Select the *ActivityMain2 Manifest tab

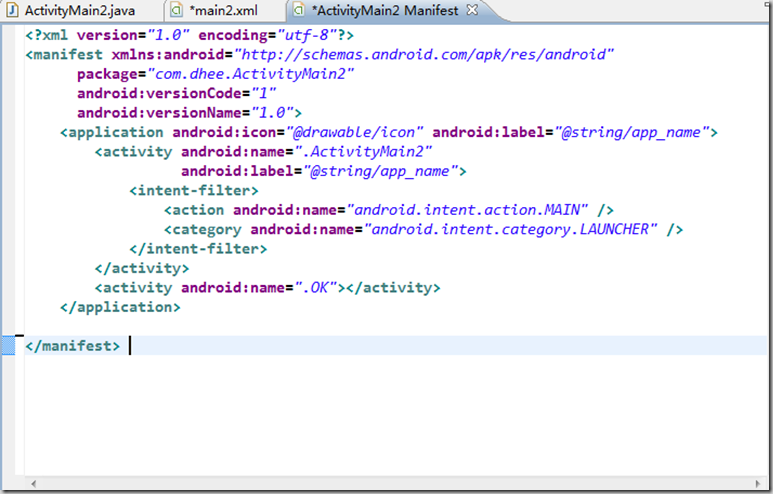pos(386,11)
